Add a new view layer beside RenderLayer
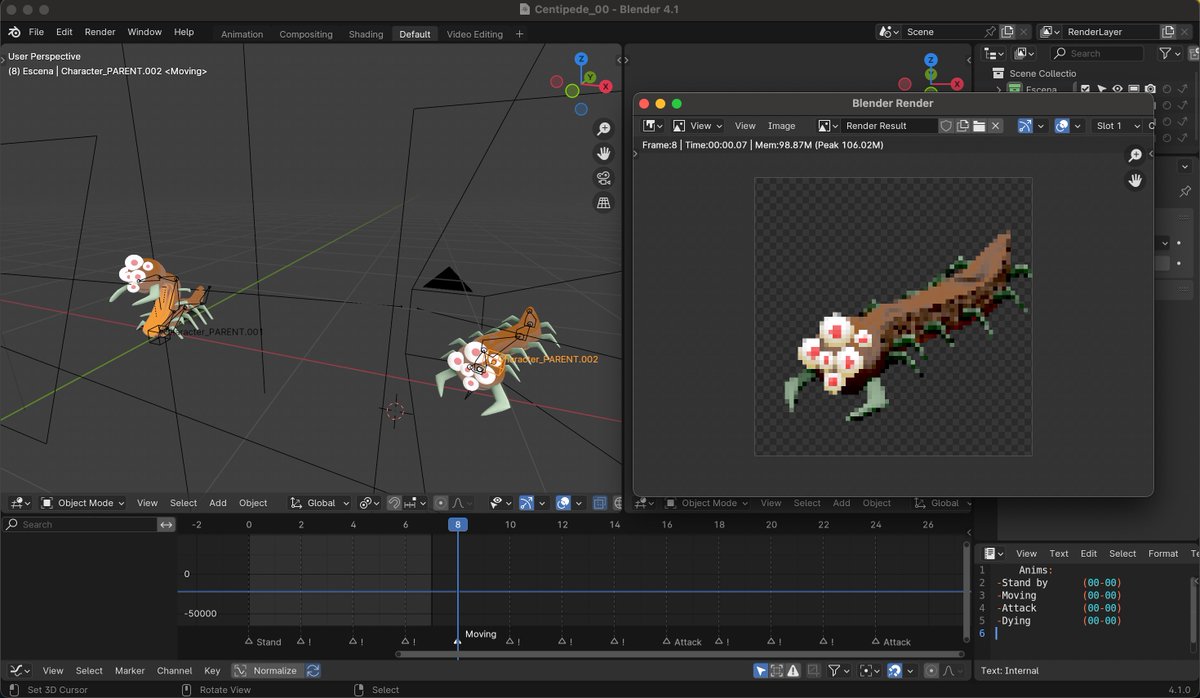Screen dimensions: 1200x698 point(1168,32)
